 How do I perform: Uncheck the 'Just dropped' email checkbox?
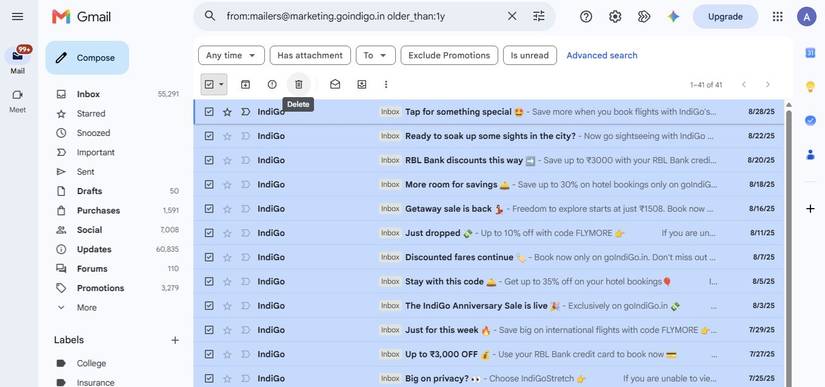point(209,233)
